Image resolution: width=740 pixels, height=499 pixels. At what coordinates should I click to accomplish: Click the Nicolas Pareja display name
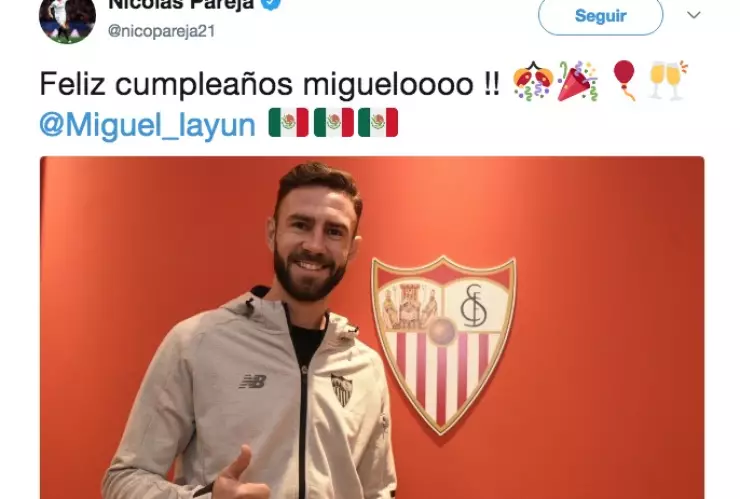pyautogui.click(x=182, y=5)
